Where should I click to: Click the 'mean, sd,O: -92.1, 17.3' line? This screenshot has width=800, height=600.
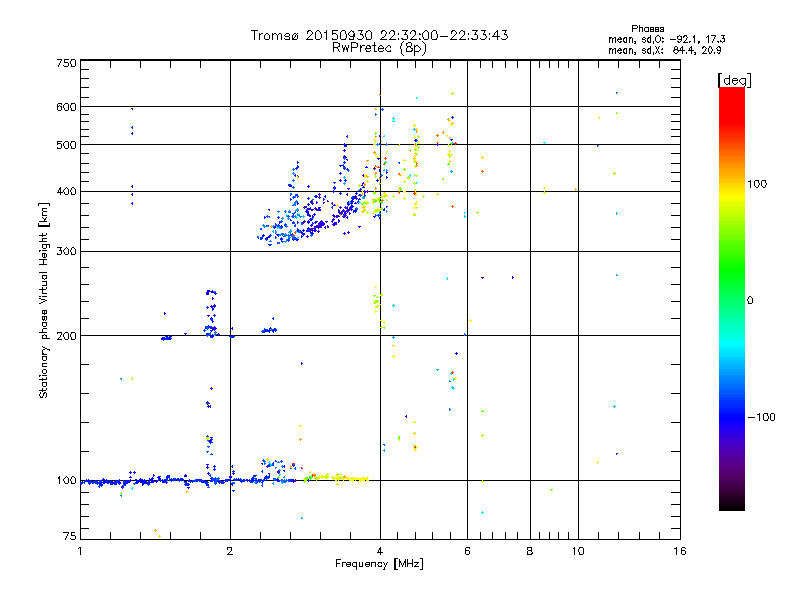click(x=666, y=39)
